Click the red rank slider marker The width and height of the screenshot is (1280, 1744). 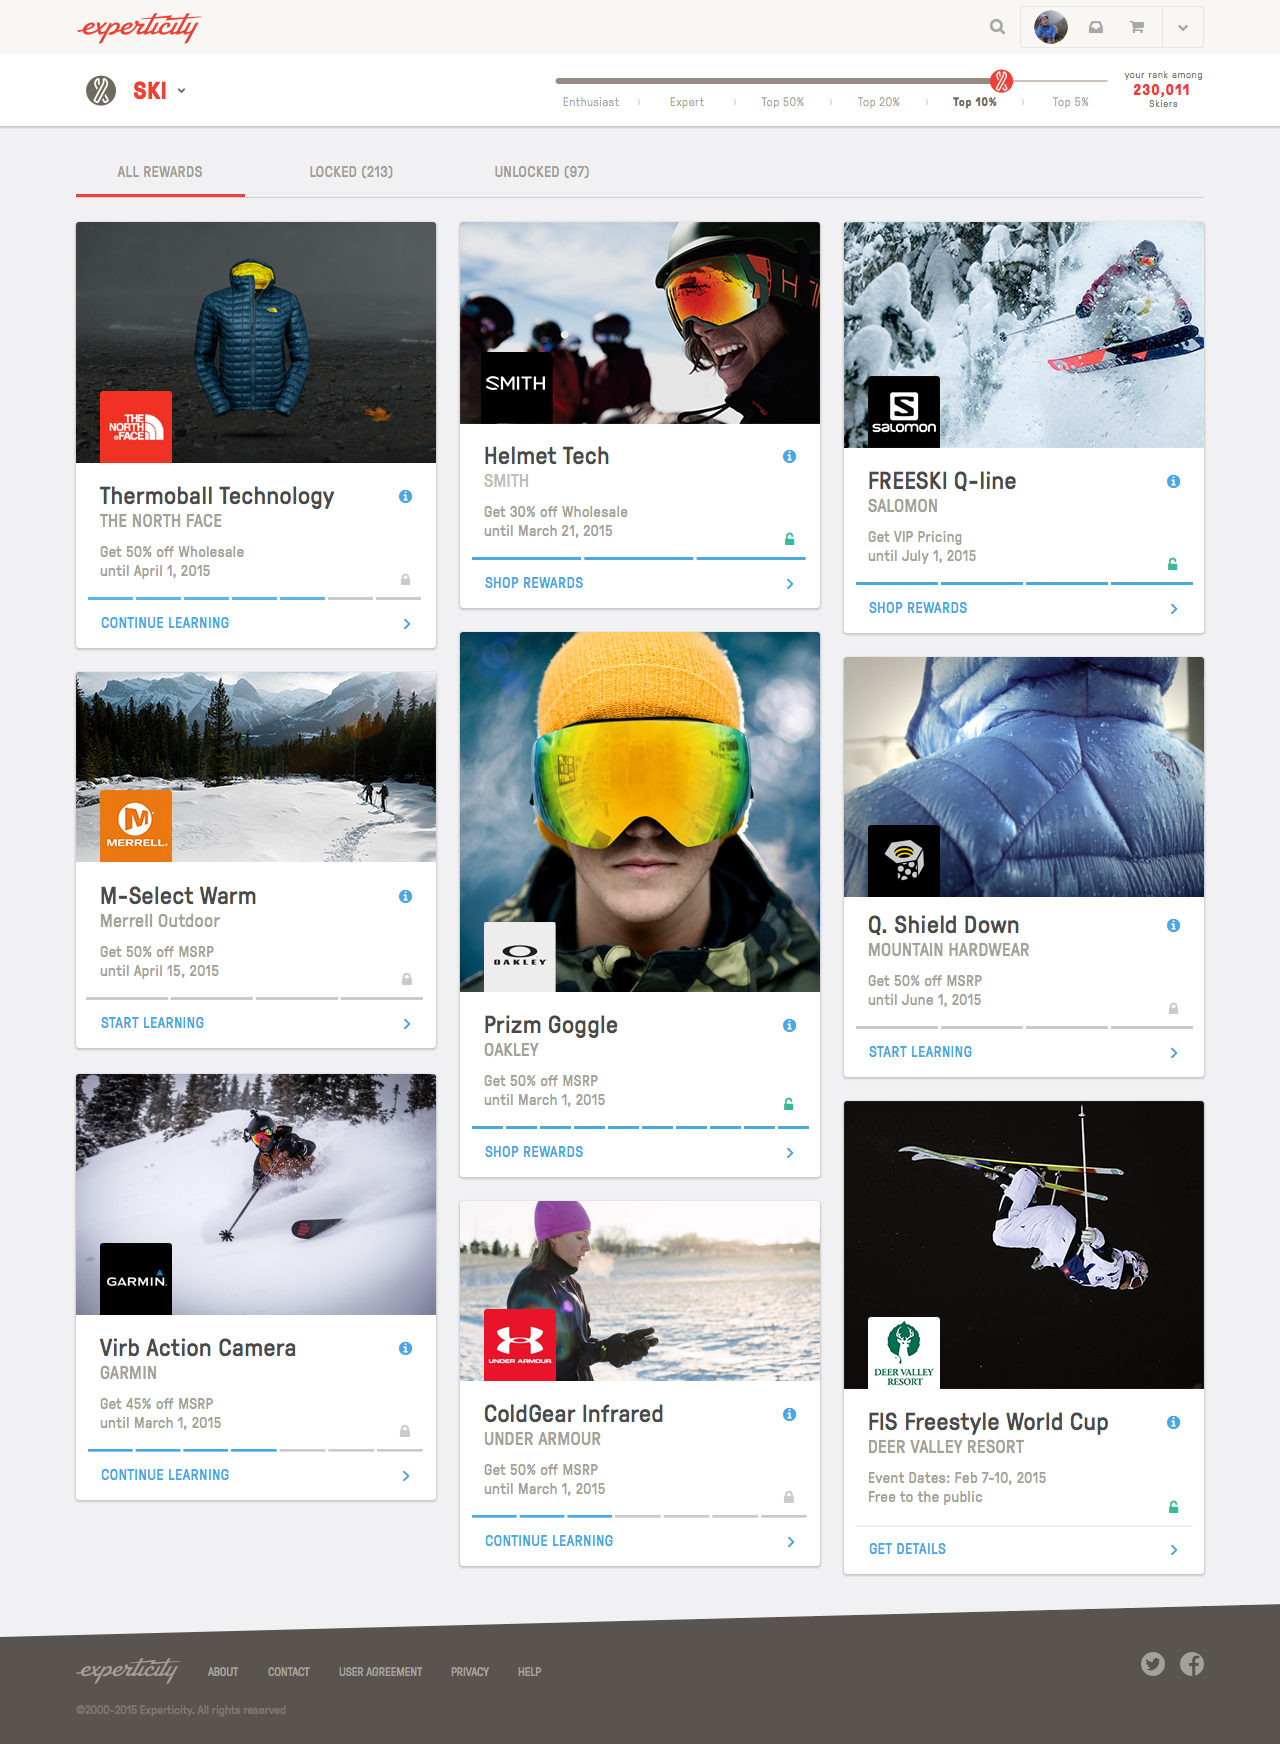(x=1001, y=81)
